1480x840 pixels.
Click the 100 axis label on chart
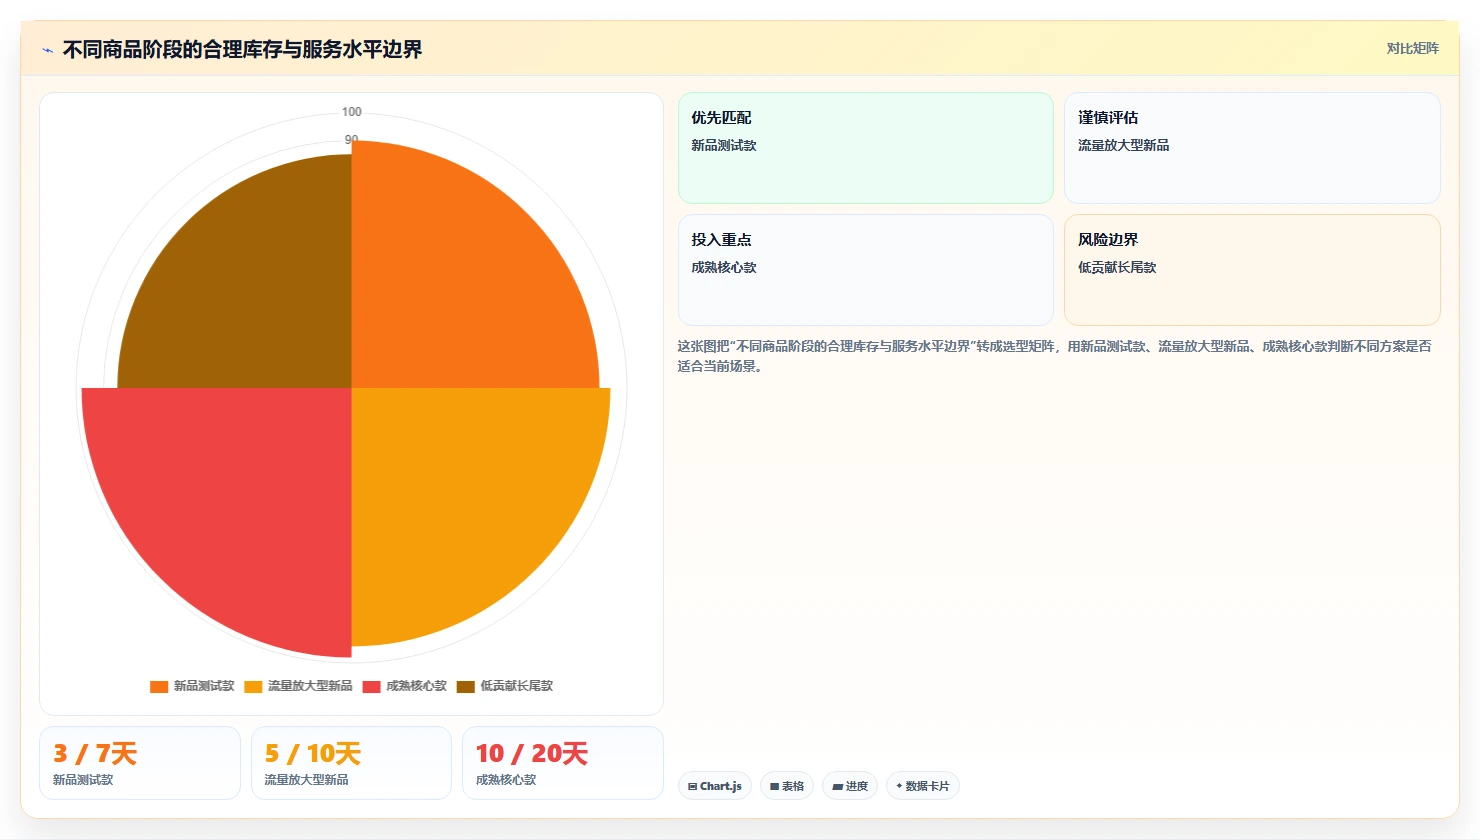click(x=352, y=112)
